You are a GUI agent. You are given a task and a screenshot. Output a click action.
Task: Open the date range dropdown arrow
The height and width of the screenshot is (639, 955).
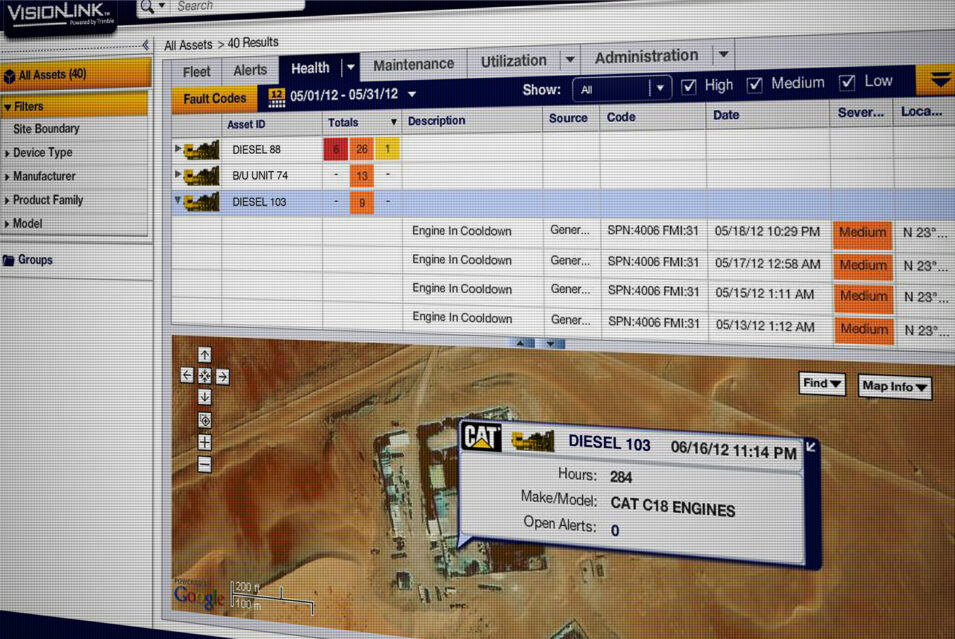pos(412,94)
